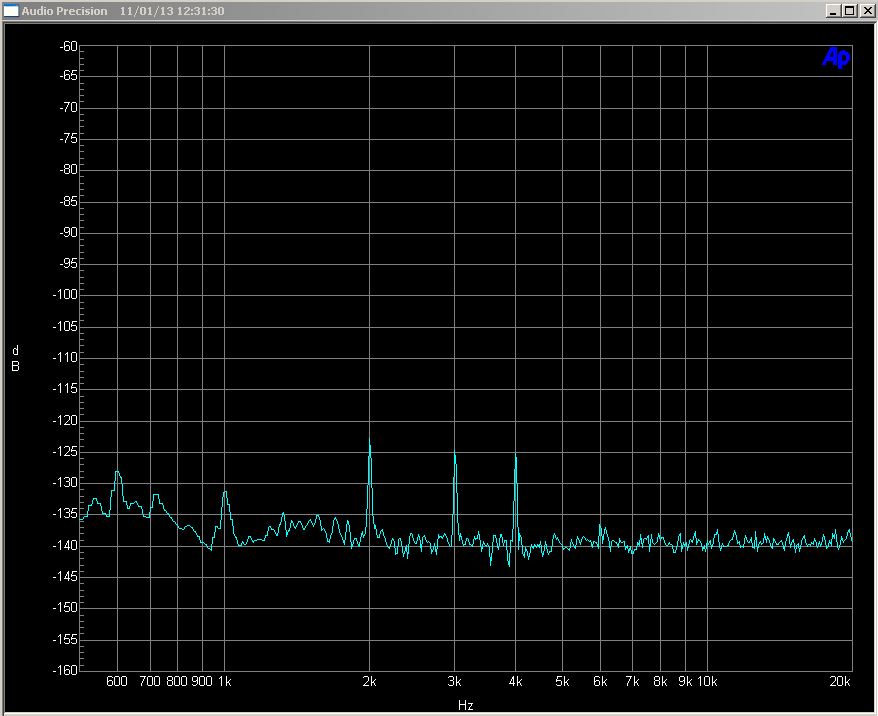Click the -100 dB axis label
Screen dimensions: 878x716
point(65,294)
